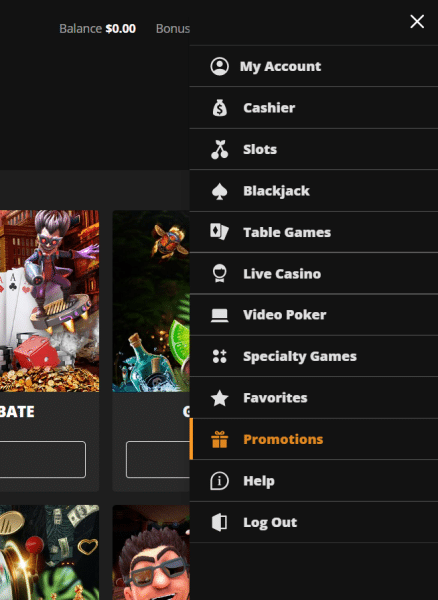The height and width of the screenshot is (600, 438).
Task: Click the Blackjack spade icon
Action: (220, 191)
